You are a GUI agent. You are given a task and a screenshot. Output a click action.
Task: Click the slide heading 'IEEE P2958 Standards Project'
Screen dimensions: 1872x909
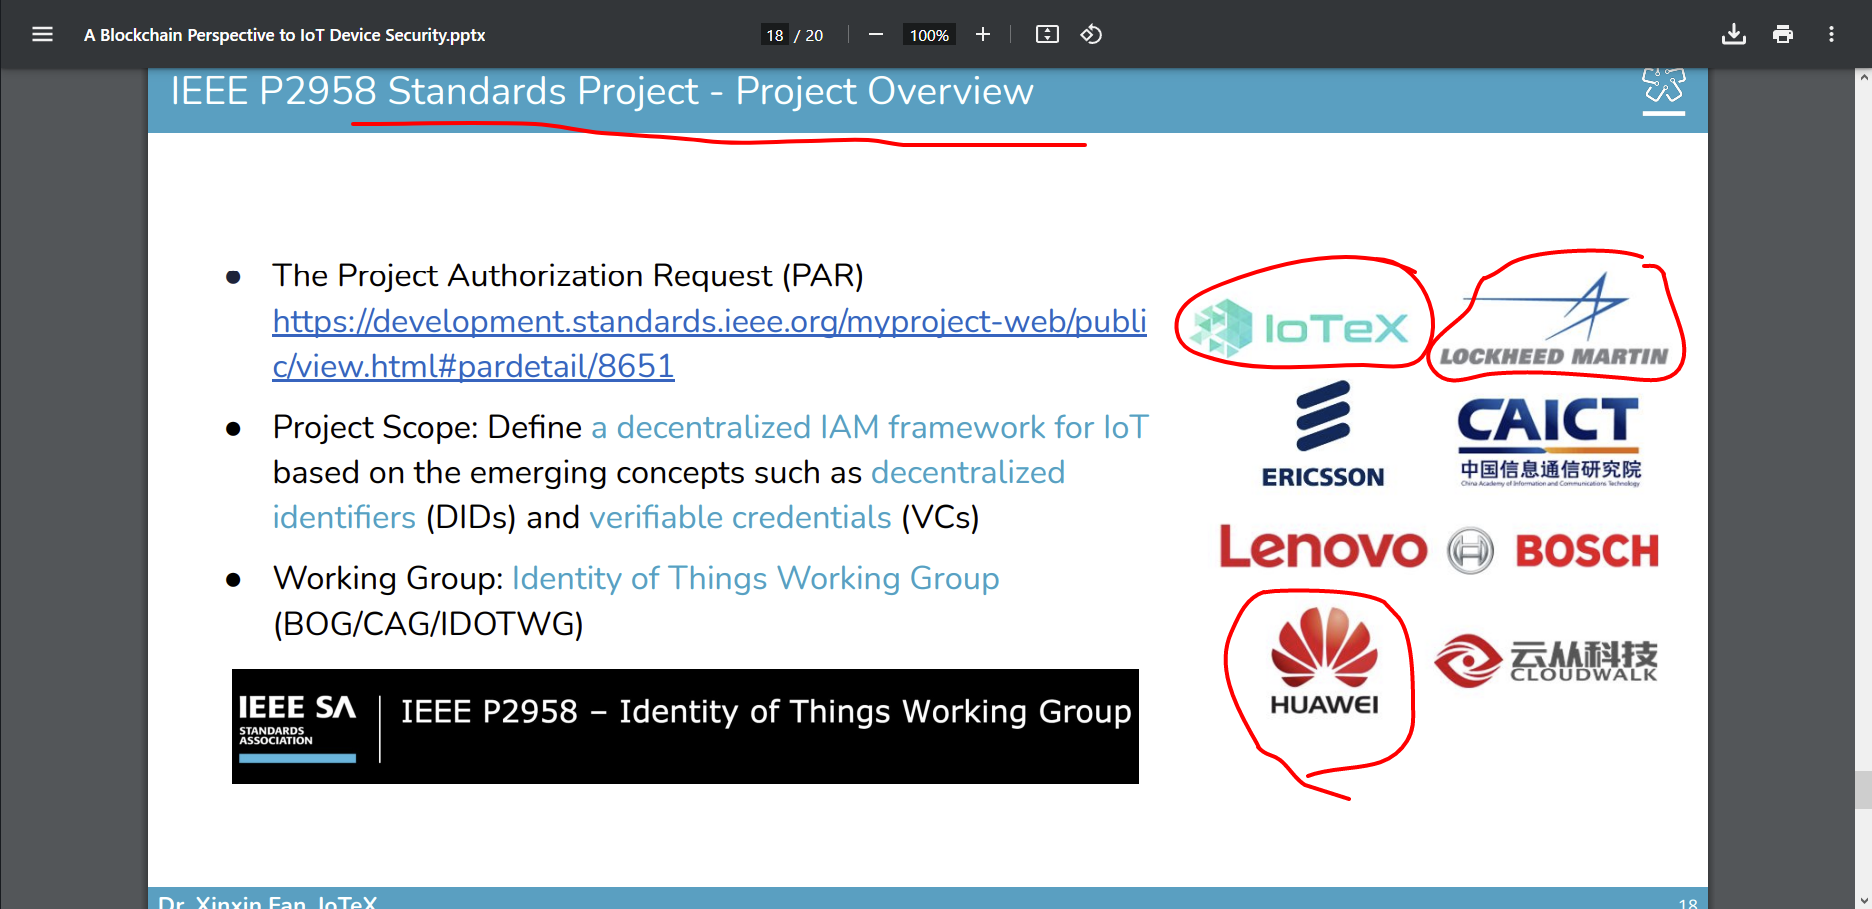coord(434,91)
